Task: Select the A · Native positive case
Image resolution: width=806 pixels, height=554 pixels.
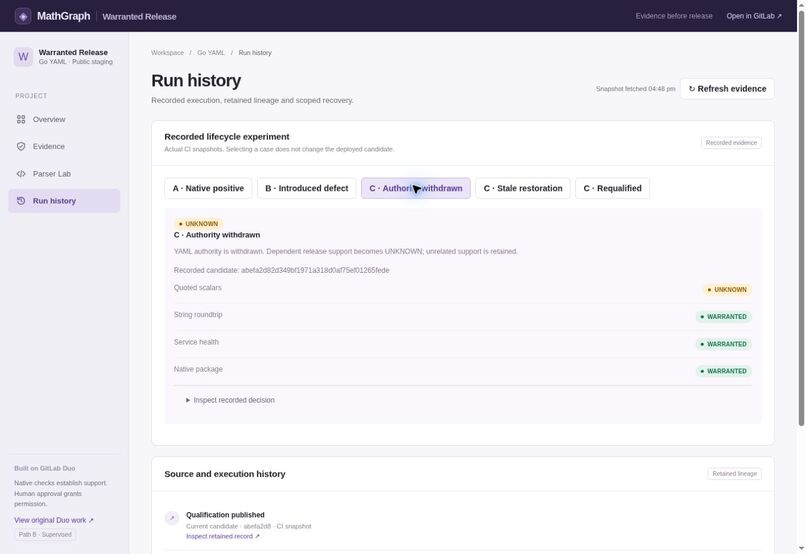Action: pyautogui.click(x=208, y=188)
